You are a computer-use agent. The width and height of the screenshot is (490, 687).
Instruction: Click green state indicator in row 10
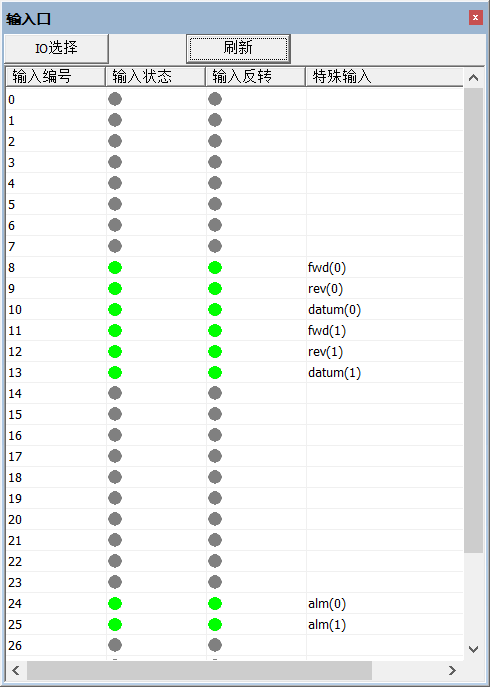click(x=115, y=310)
